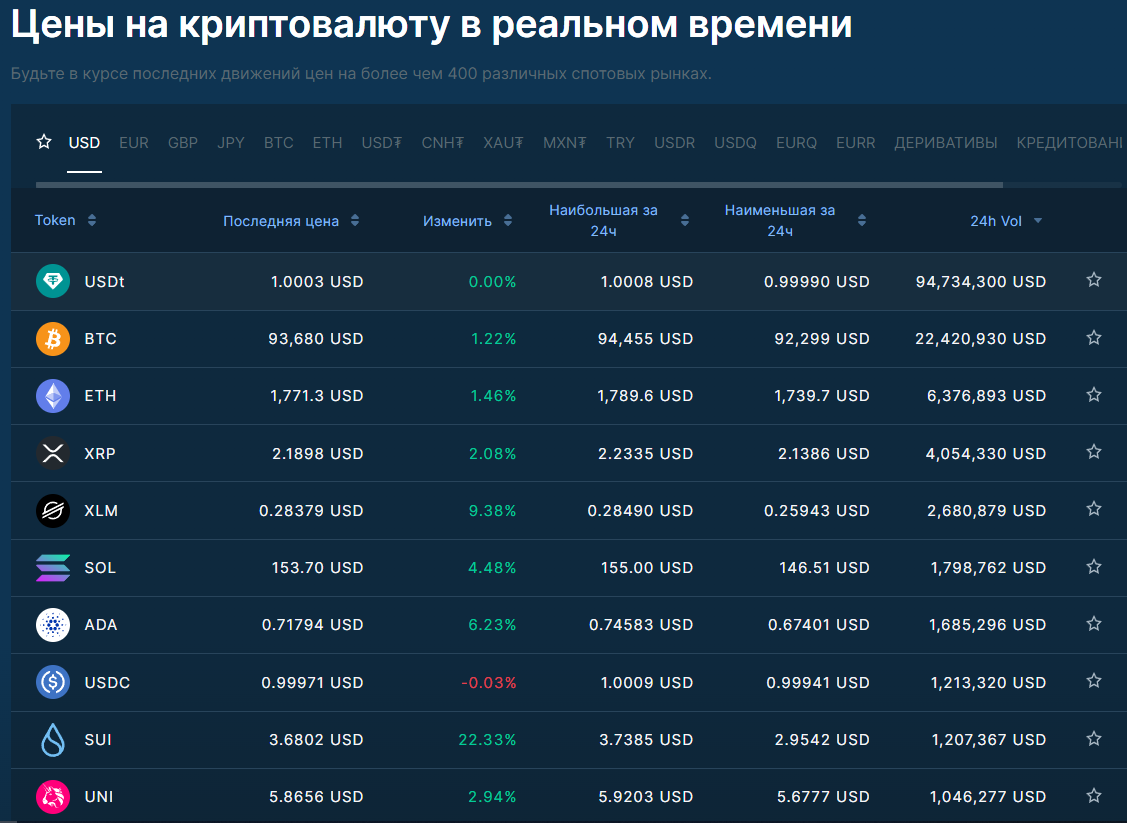Select the USD₮ tab
1127x823 pixels.
[382, 142]
